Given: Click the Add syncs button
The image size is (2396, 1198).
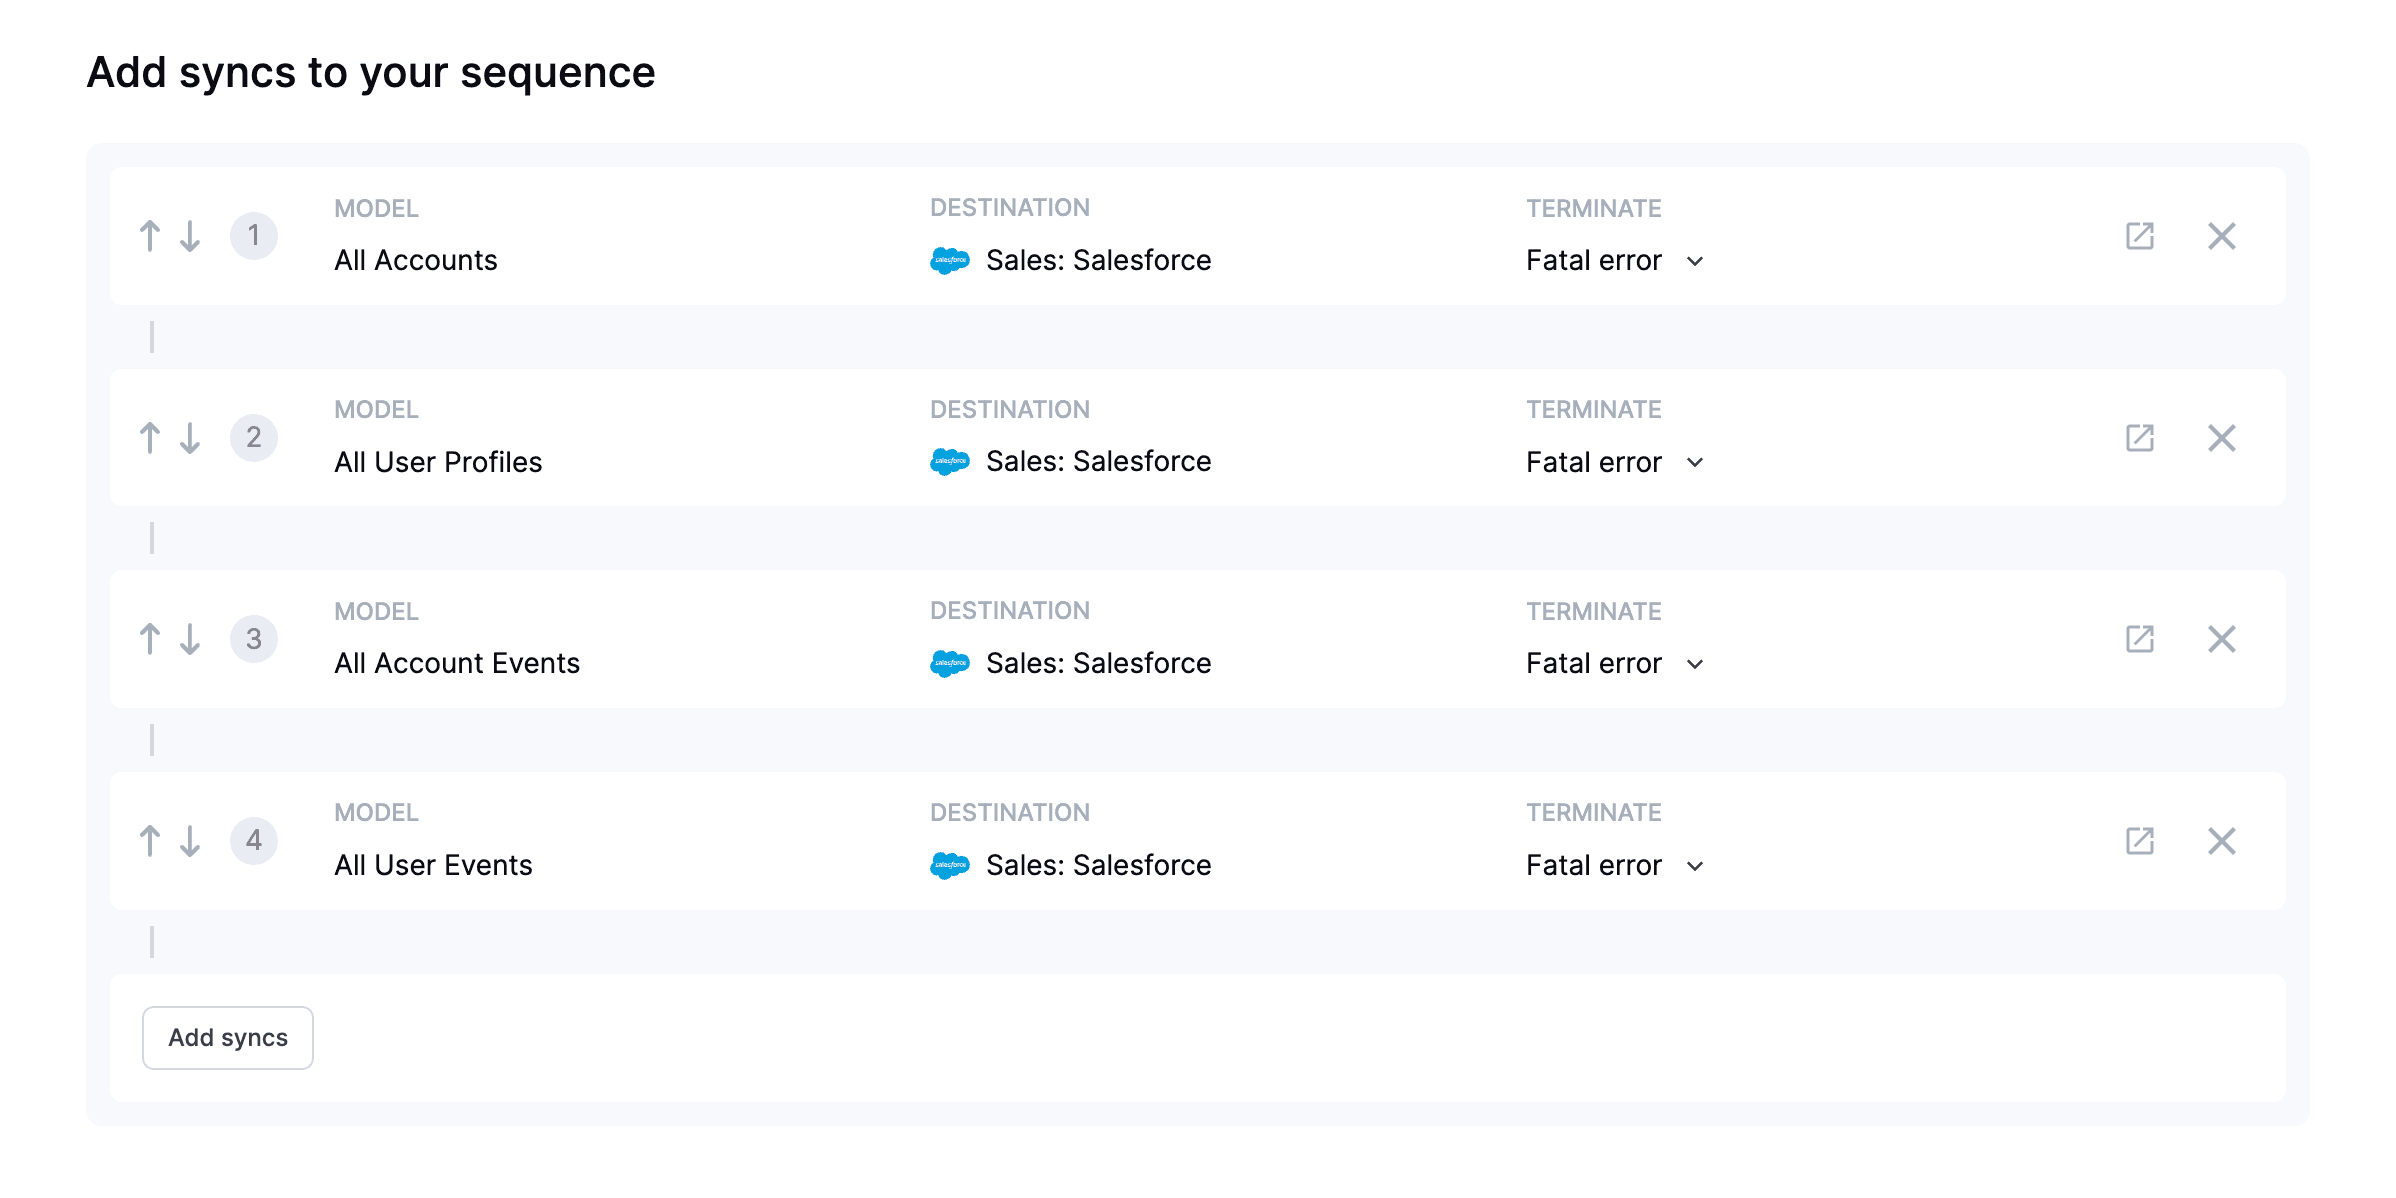Looking at the screenshot, I should click(x=228, y=1037).
